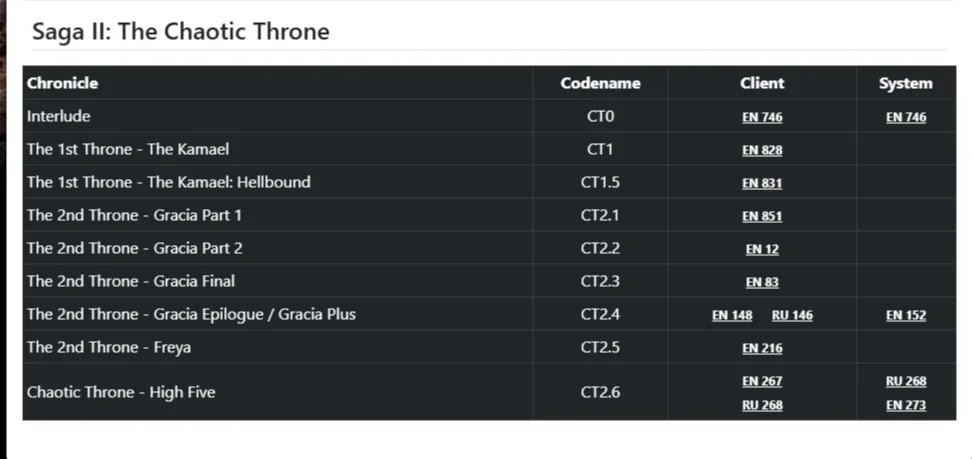This screenshot has width=972, height=459.
Task: Open Interlude EN 746 client link
Action: pyautogui.click(x=762, y=117)
